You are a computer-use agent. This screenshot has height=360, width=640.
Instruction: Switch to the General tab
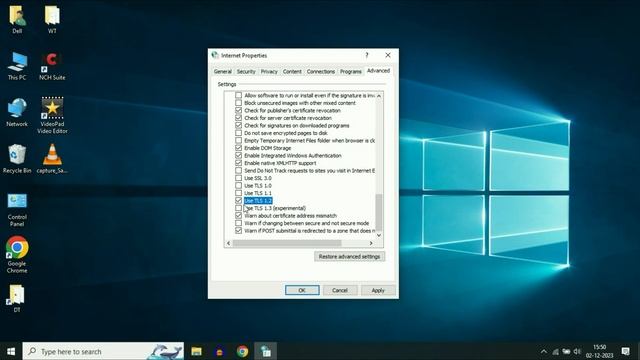pyautogui.click(x=223, y=71)
